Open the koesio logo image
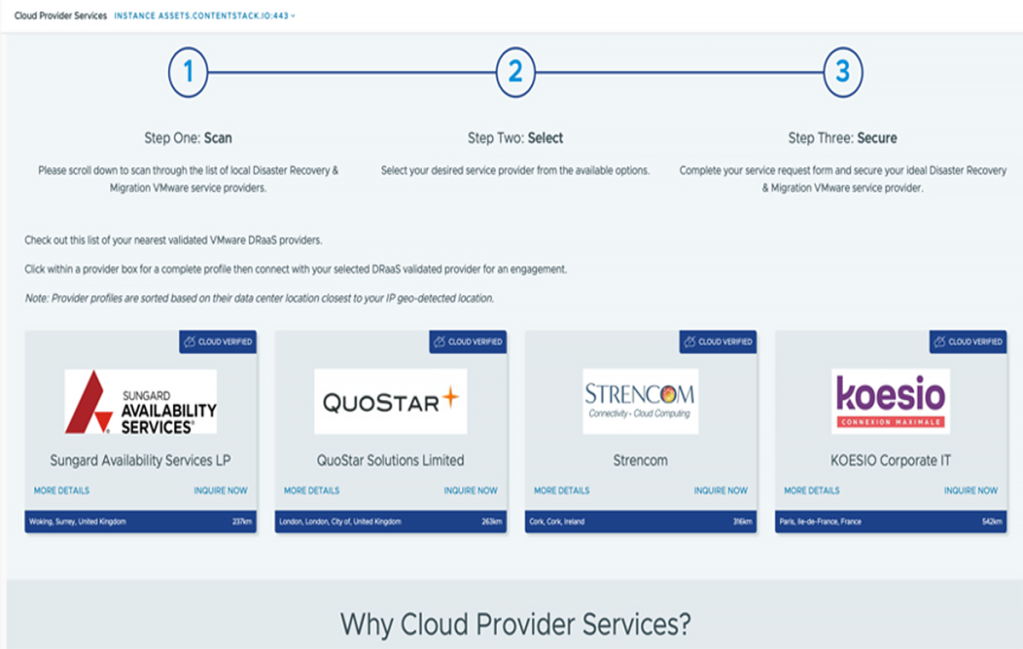The image size is (1023, 649). pyautogui.click(x=891, y=402)
